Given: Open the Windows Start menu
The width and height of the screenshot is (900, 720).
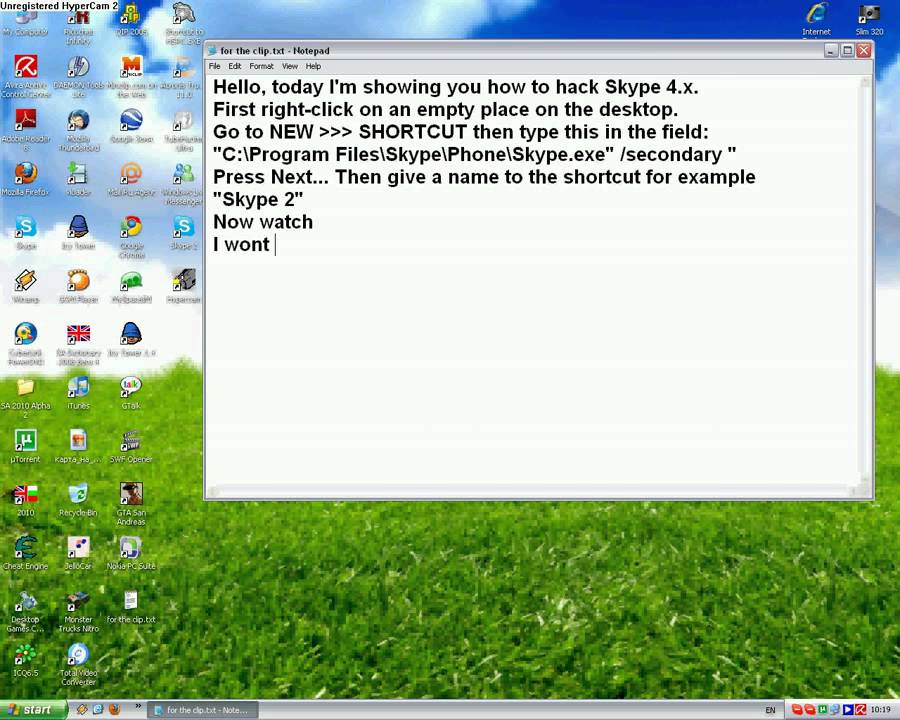Looking at the screenshot, I should 33,710.
